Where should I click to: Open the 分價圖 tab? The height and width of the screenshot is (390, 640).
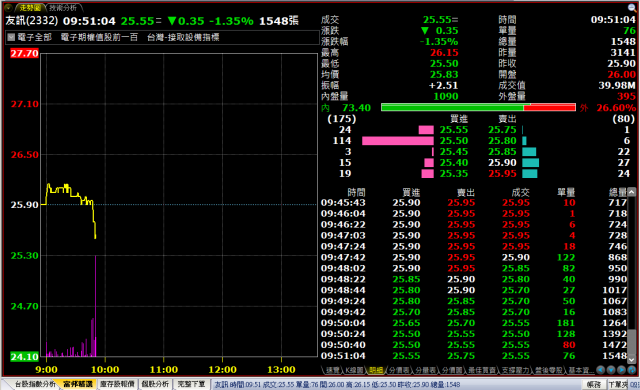pos(452,370)
